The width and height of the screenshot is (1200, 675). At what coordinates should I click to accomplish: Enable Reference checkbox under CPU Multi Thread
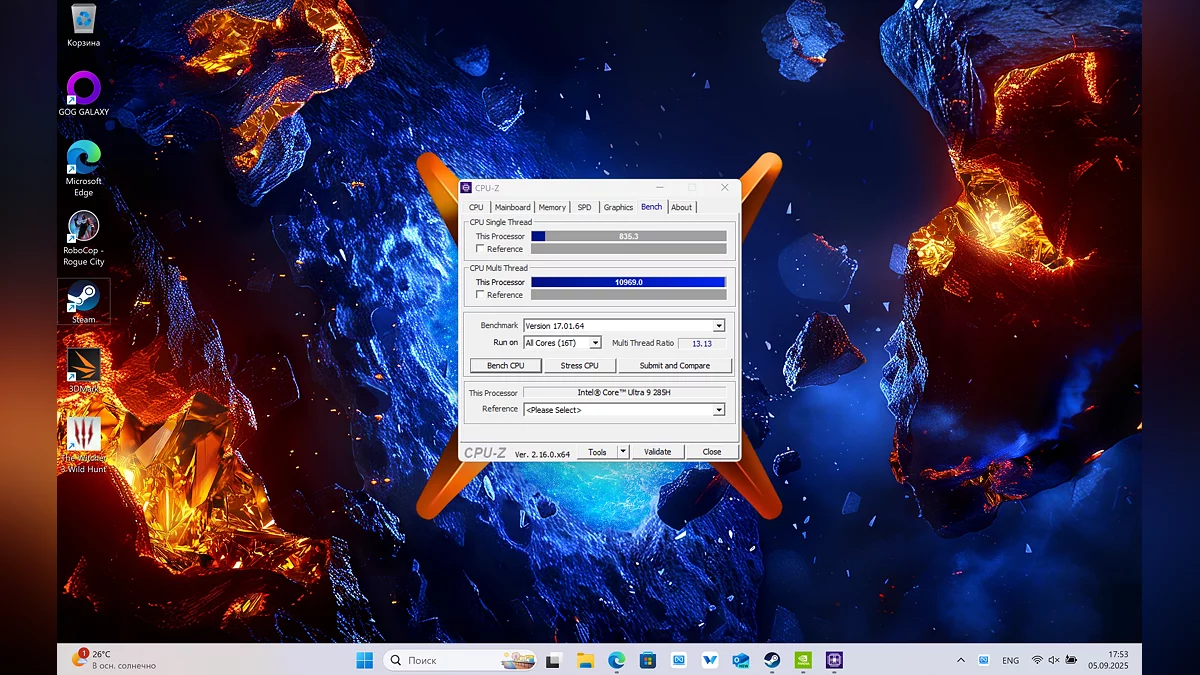(481, 295)
